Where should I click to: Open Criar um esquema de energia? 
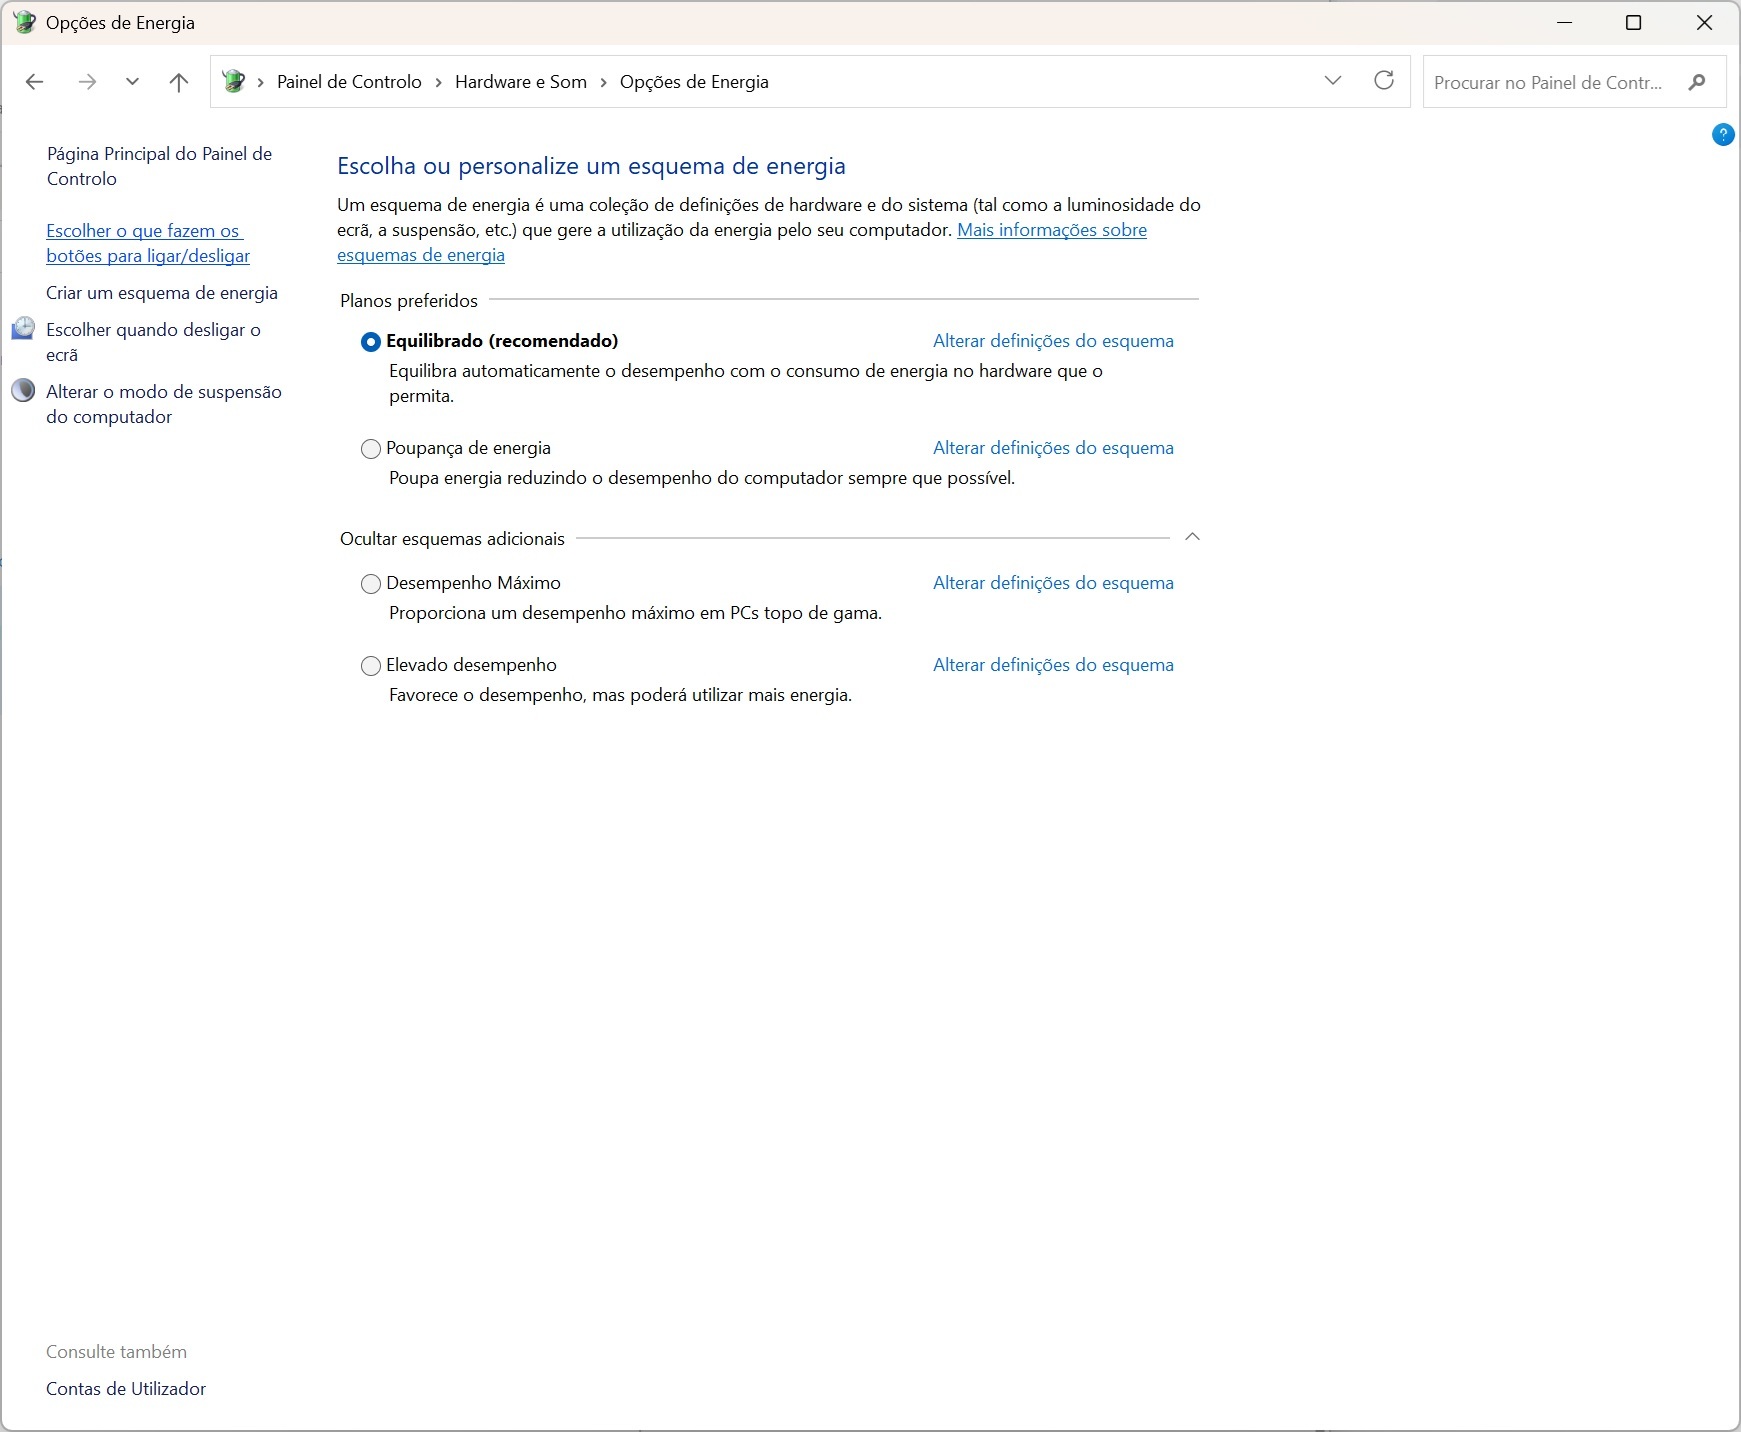[x=162, y=293]
